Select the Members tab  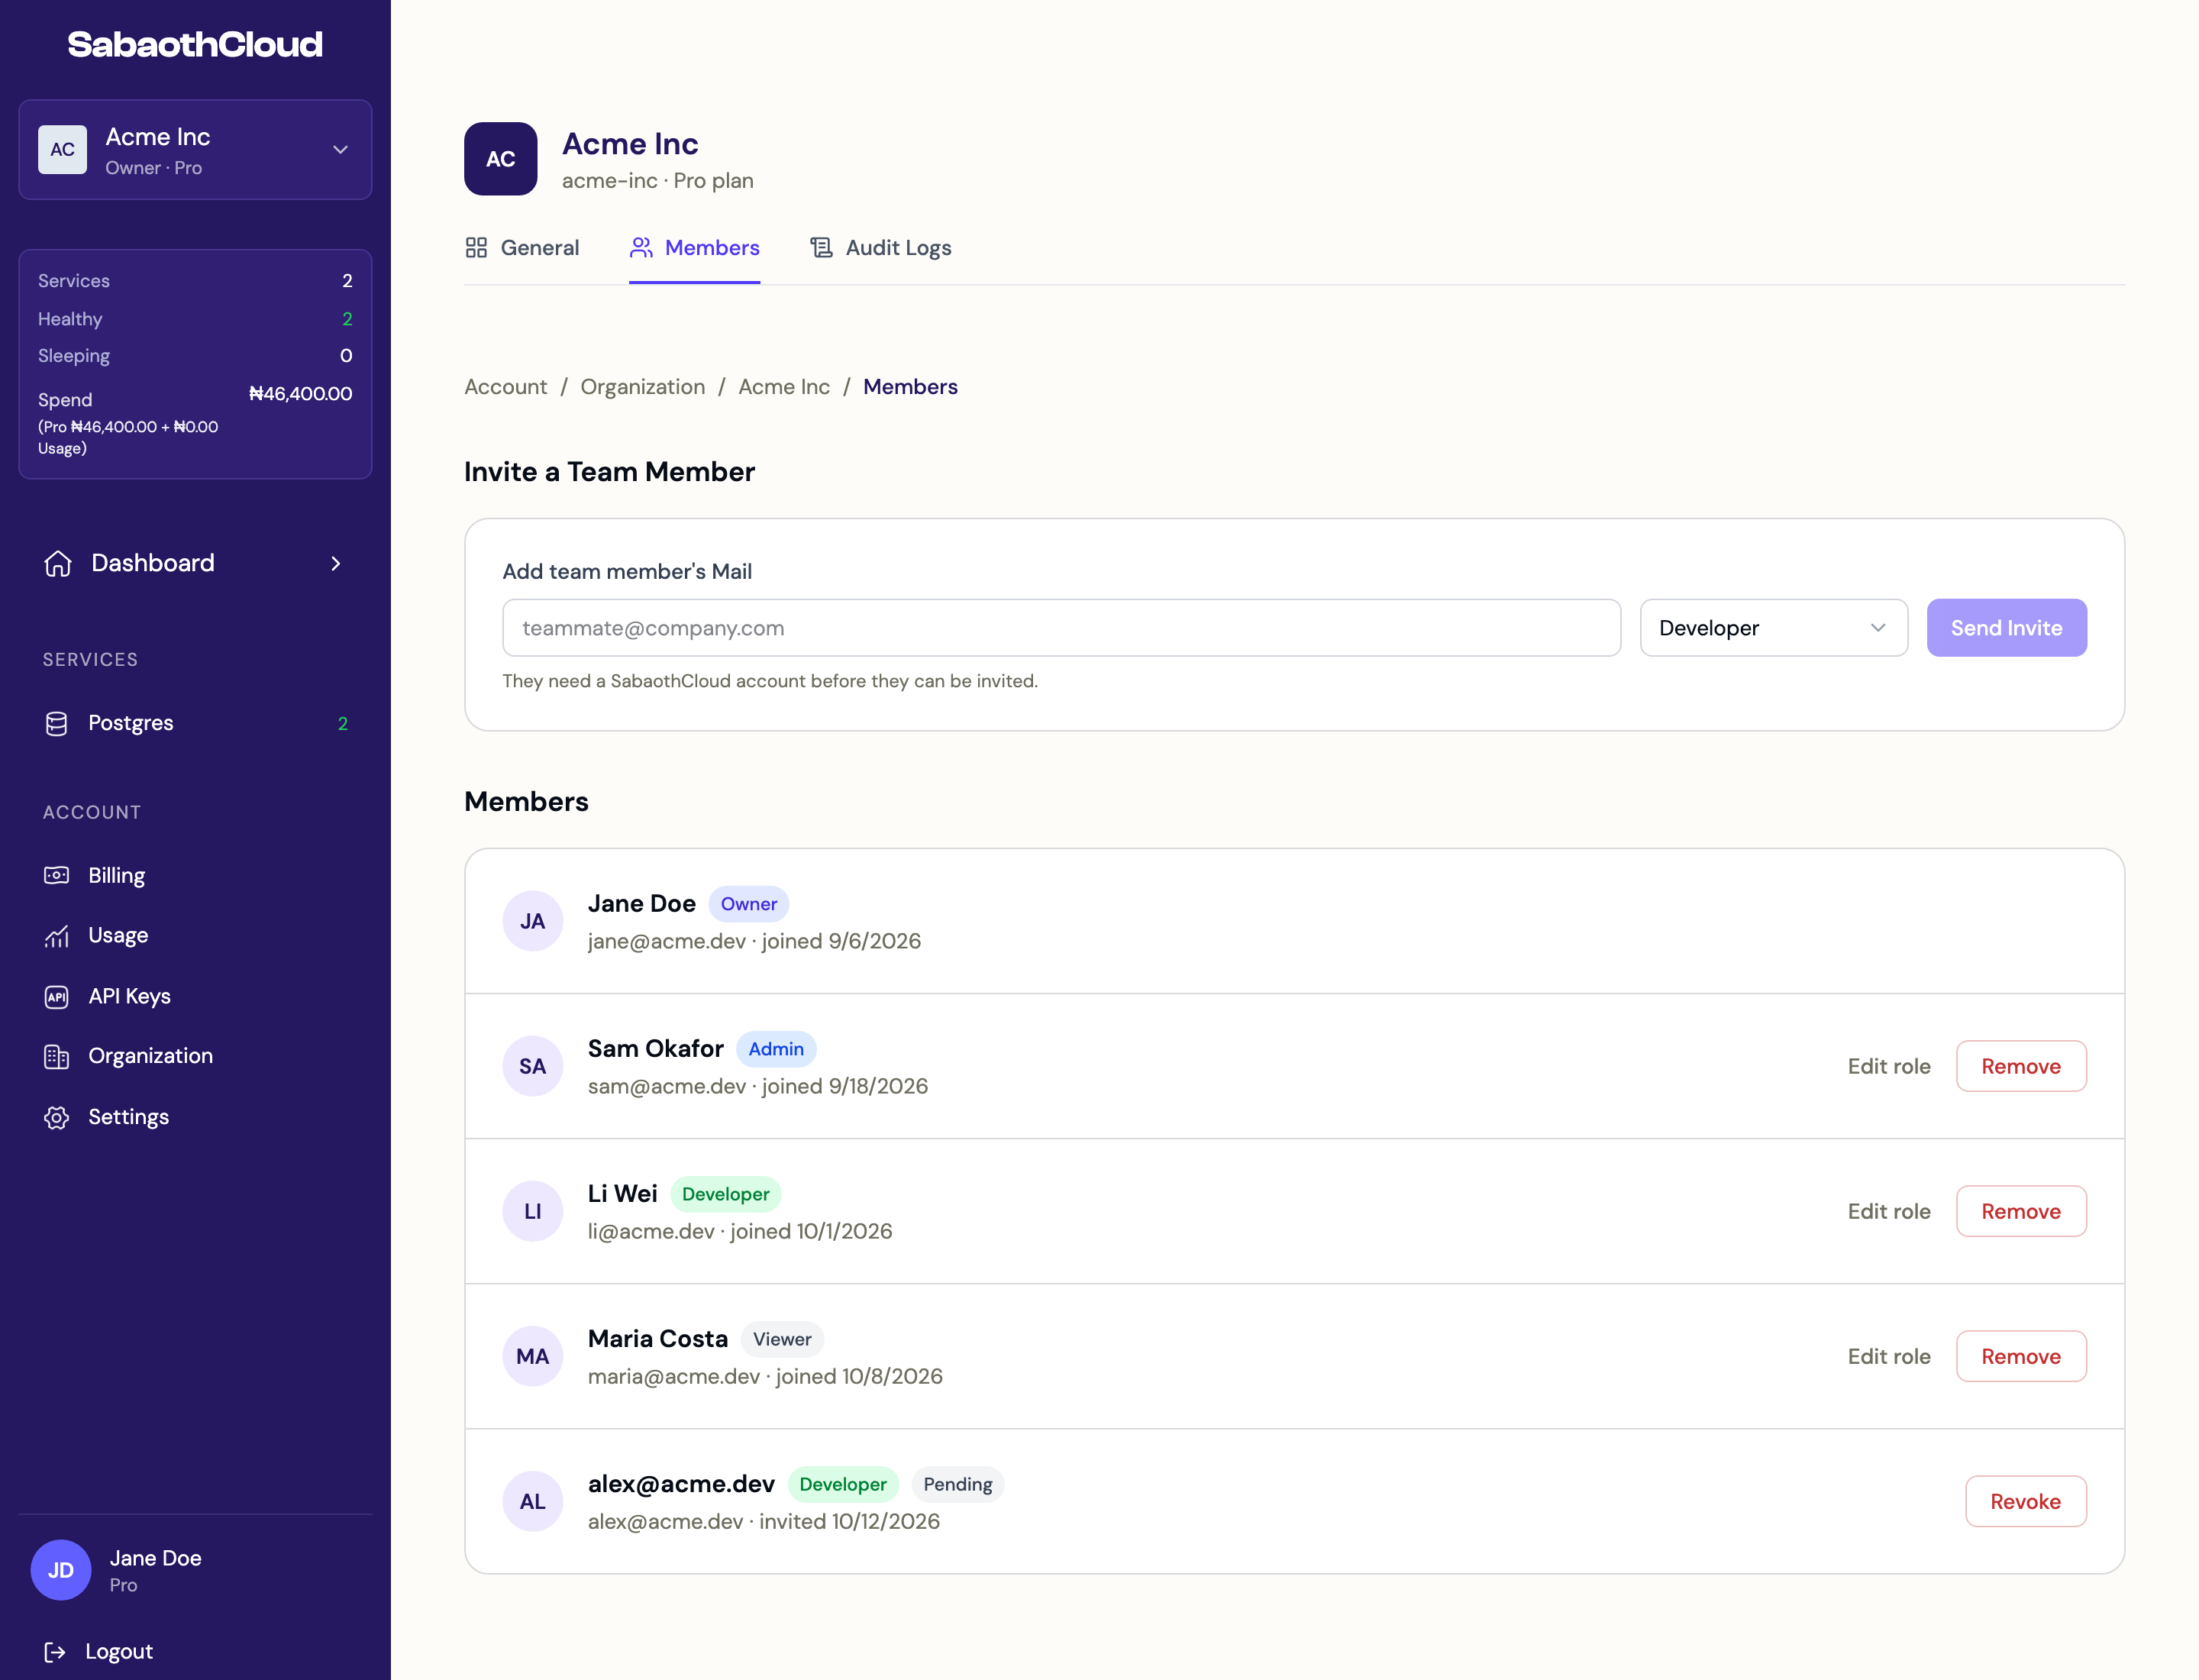coord(694,248)
